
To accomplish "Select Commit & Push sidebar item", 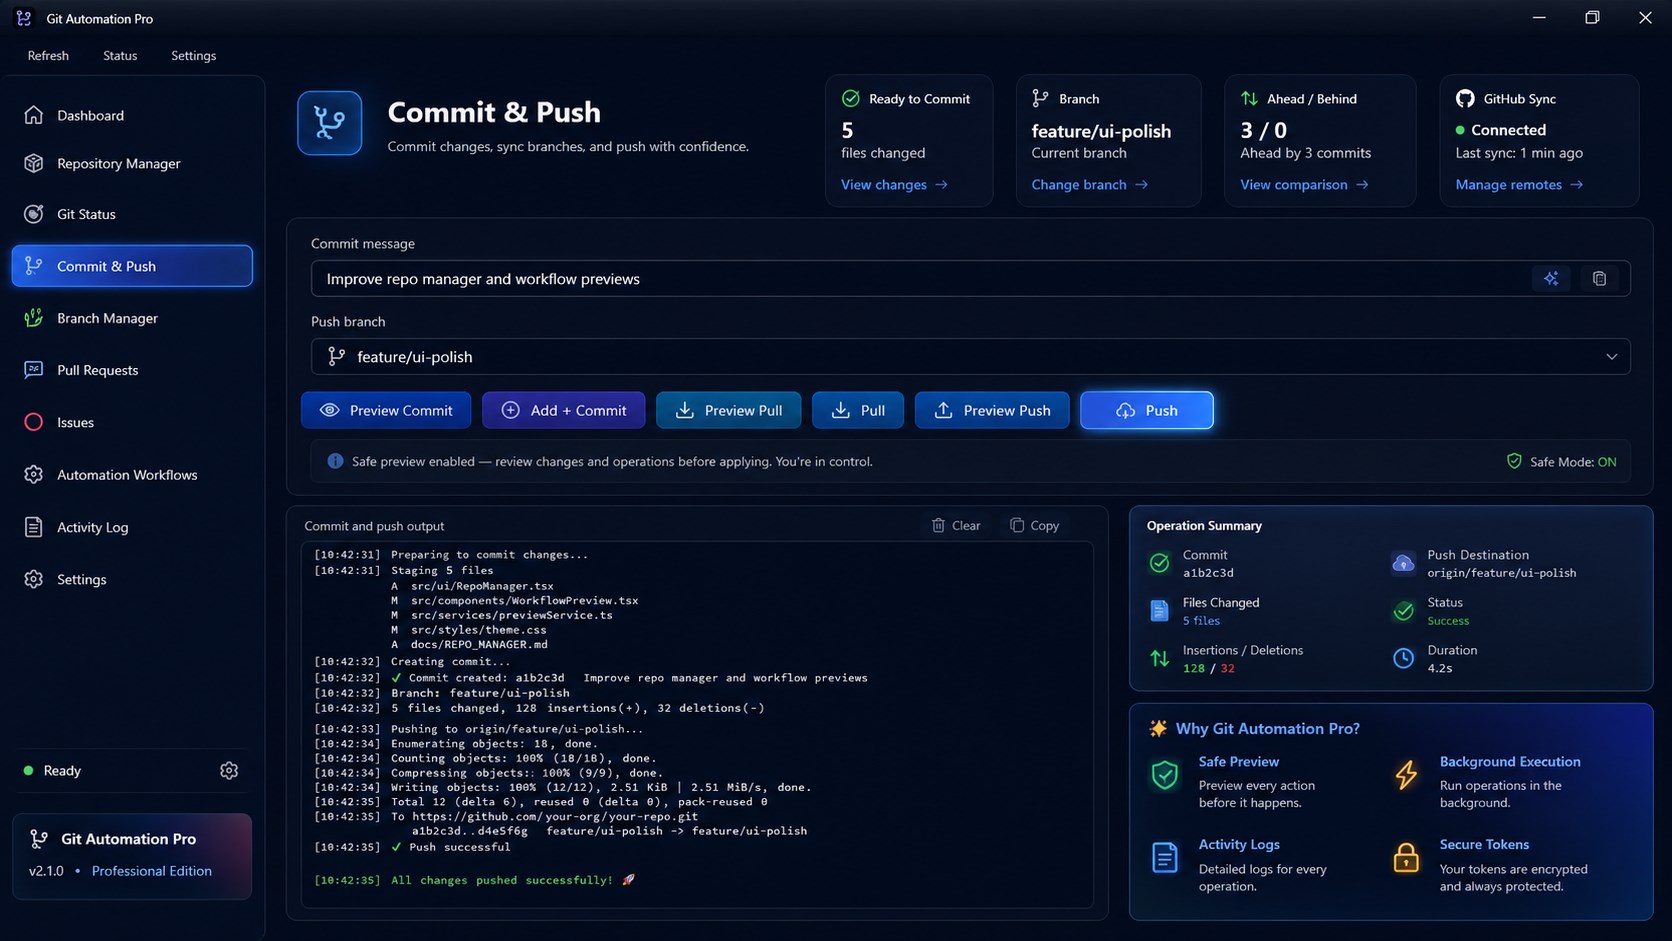I will [132, 266].
